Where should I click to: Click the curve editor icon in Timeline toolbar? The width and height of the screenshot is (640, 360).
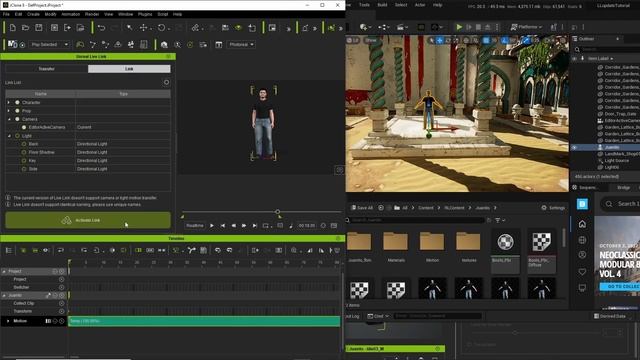[x=176, y=250]
